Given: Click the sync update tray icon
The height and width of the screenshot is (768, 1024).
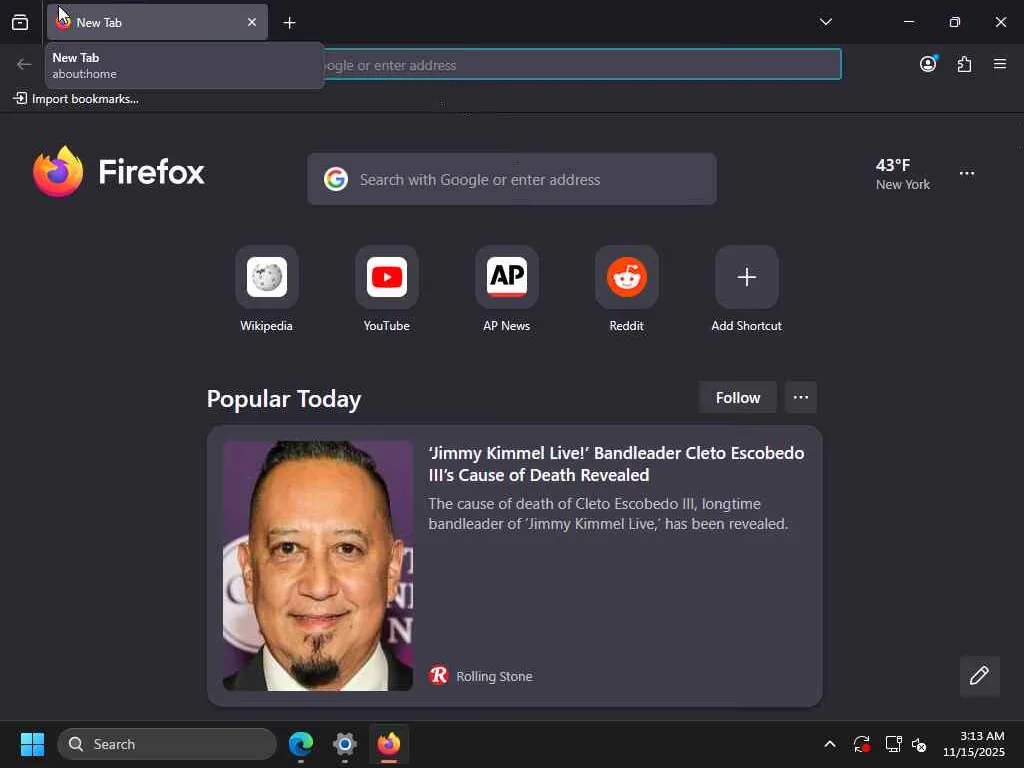Looking at the screenshot, I should click(x=861, y=744).
